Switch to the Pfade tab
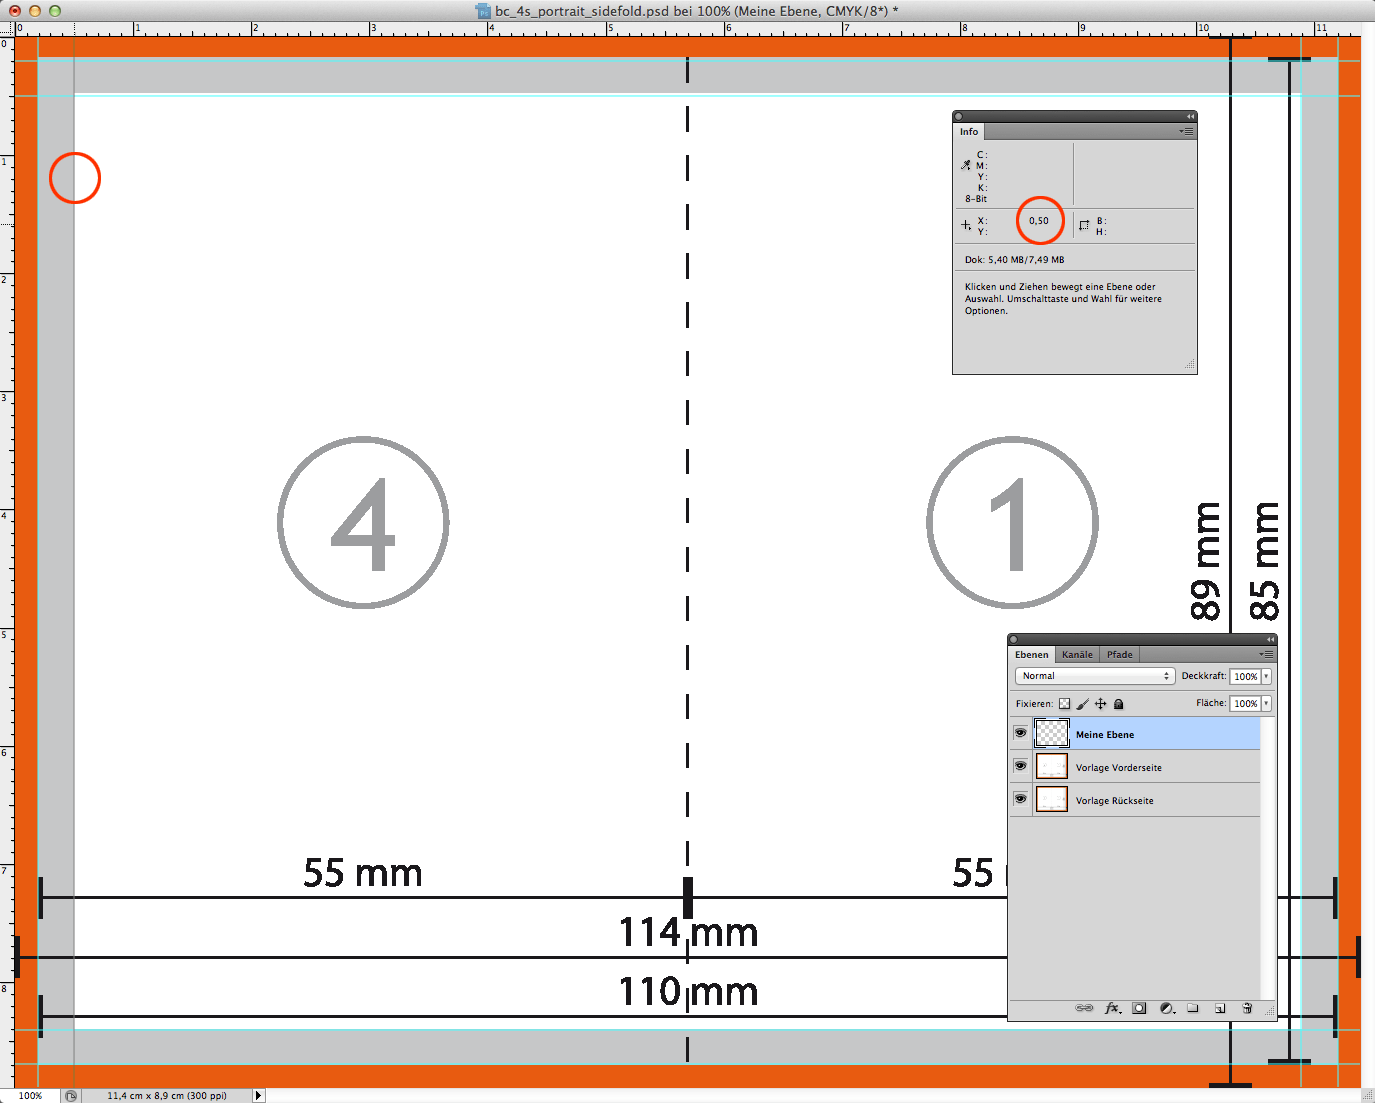Image resolution: width=1375 pixels, height=1103 pixels. pyautogui.click(x=1119, y=655)
